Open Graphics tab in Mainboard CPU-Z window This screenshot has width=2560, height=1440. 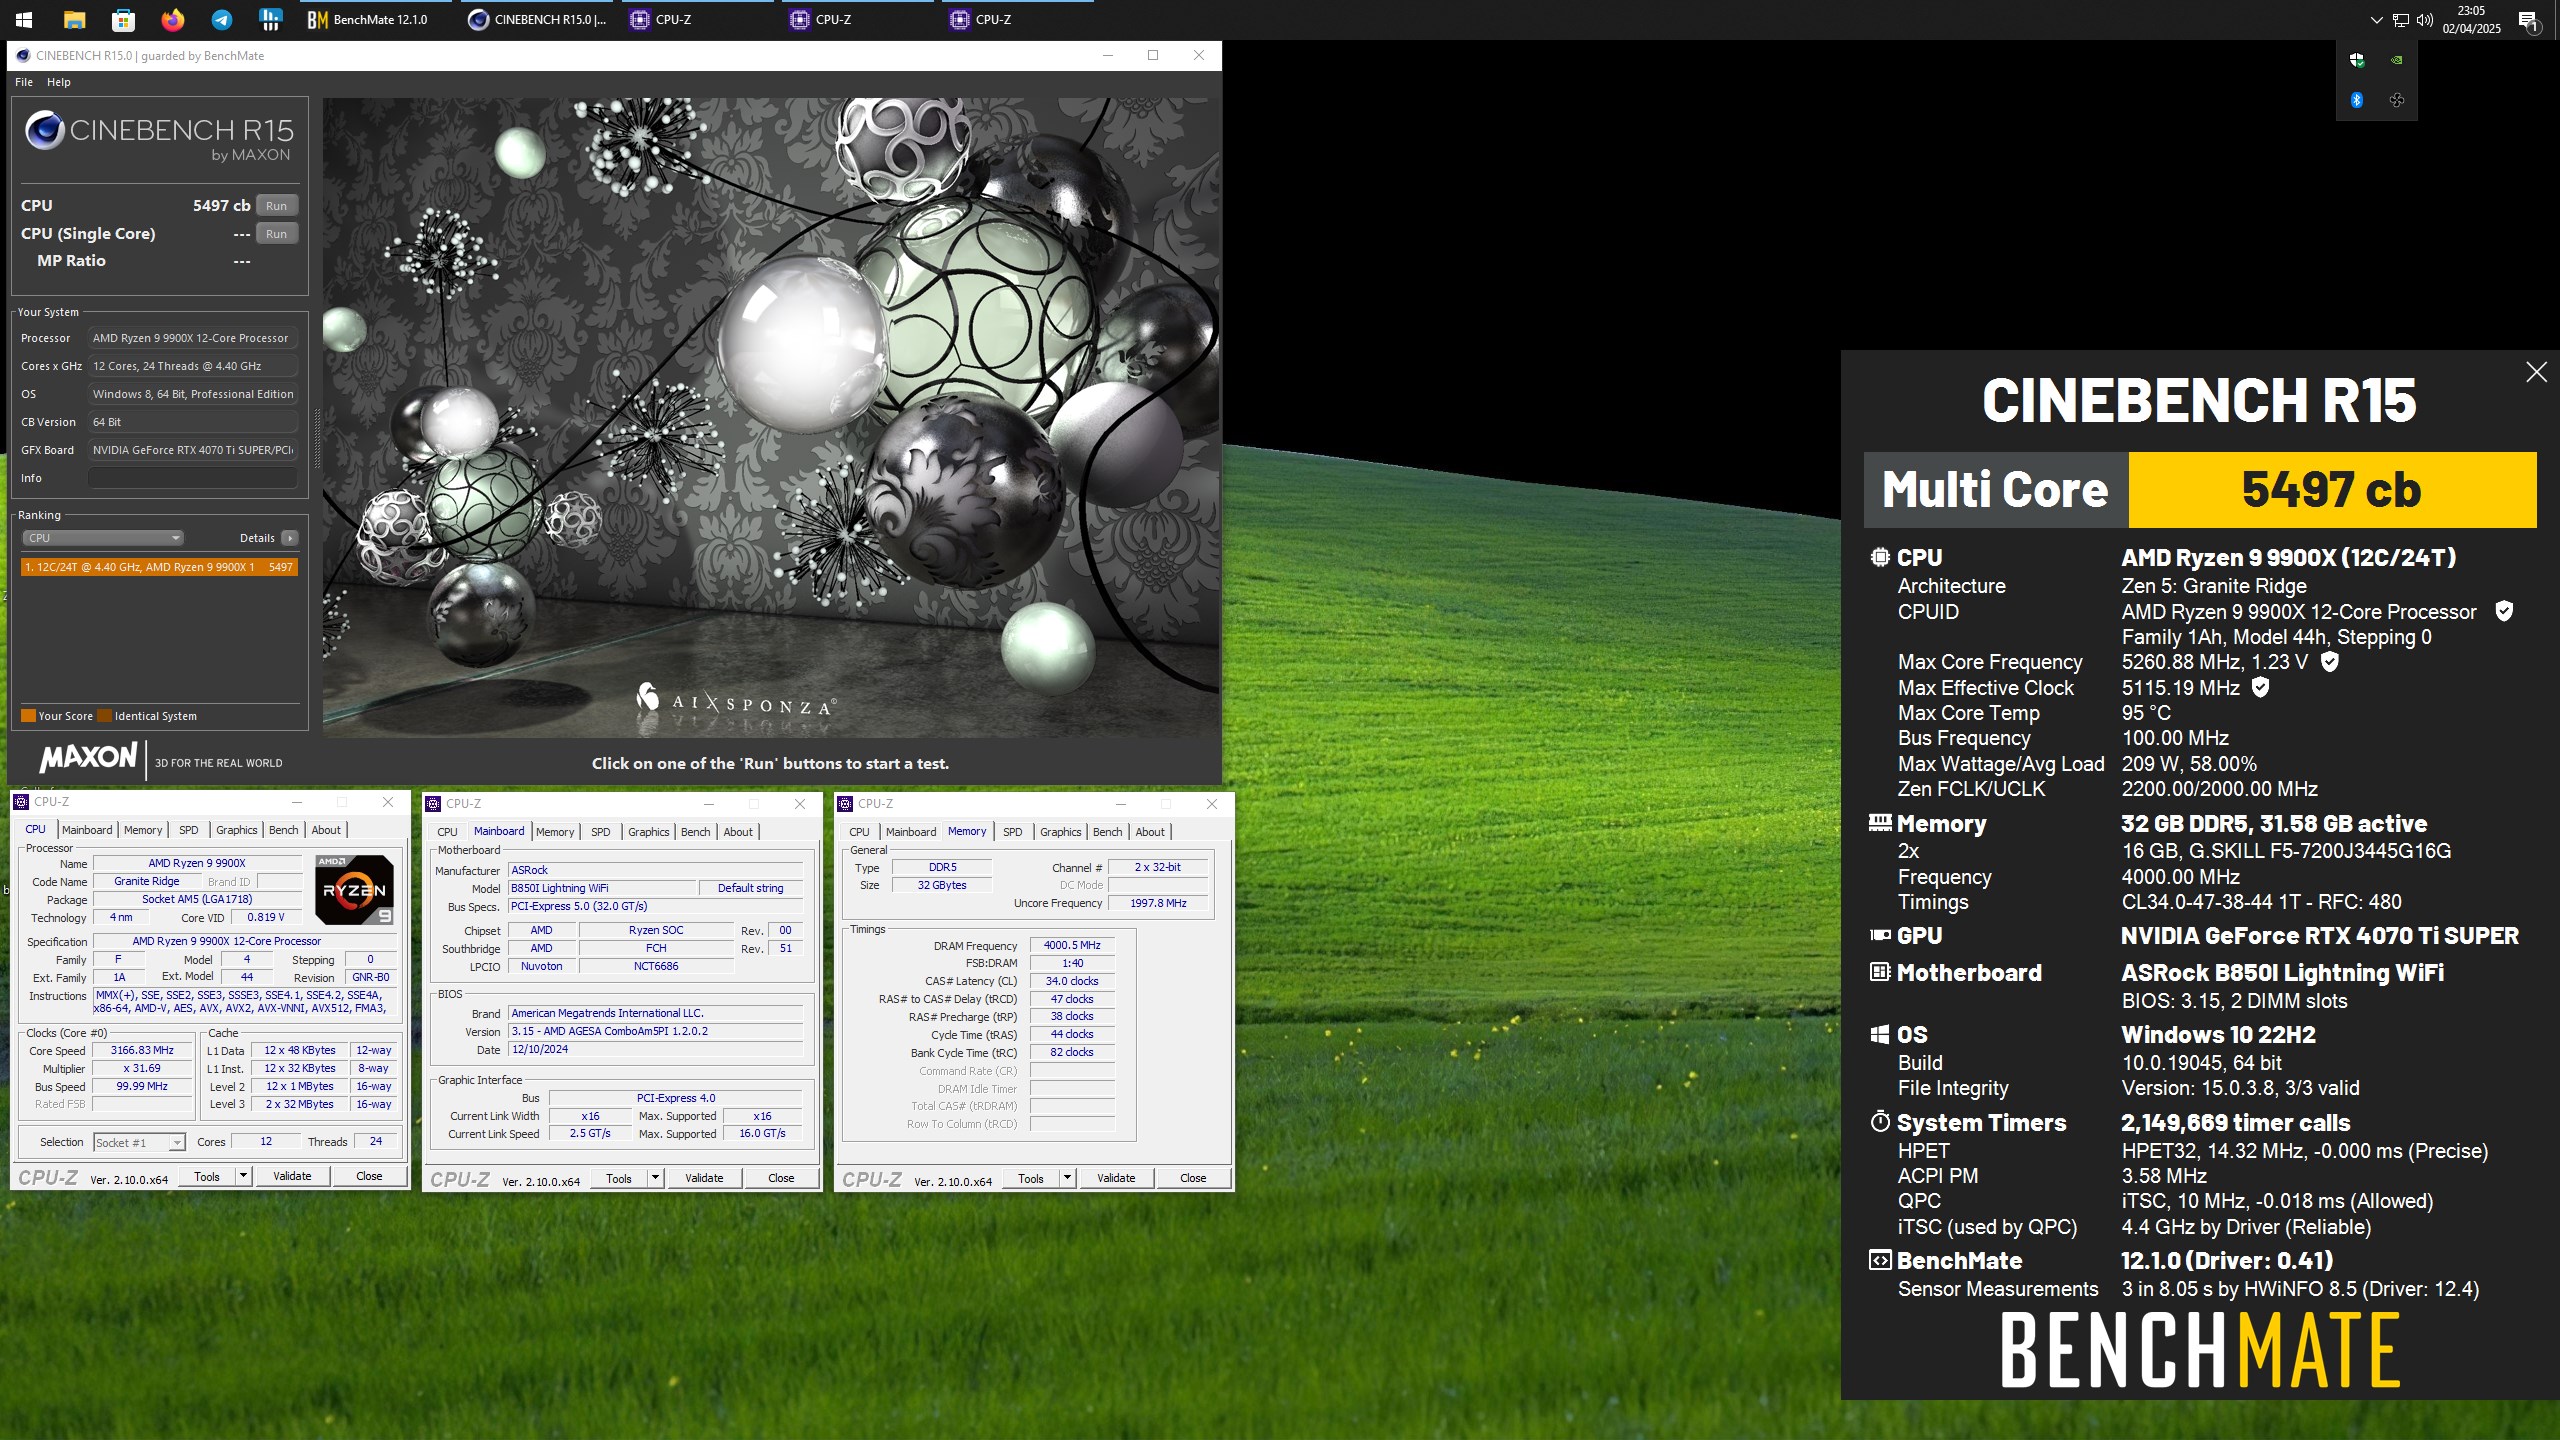pyautogui.click(x=649, y=832)
